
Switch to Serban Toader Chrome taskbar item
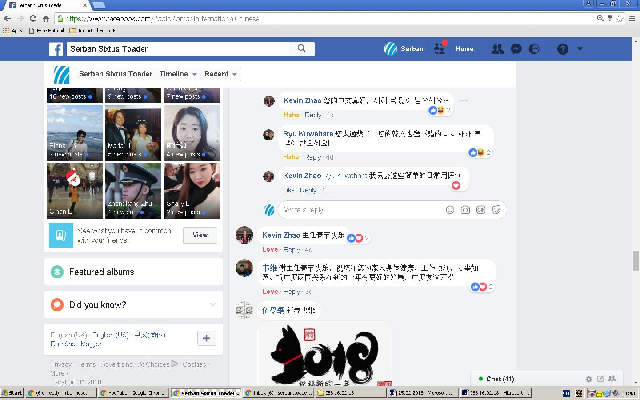tap(207, 393)
